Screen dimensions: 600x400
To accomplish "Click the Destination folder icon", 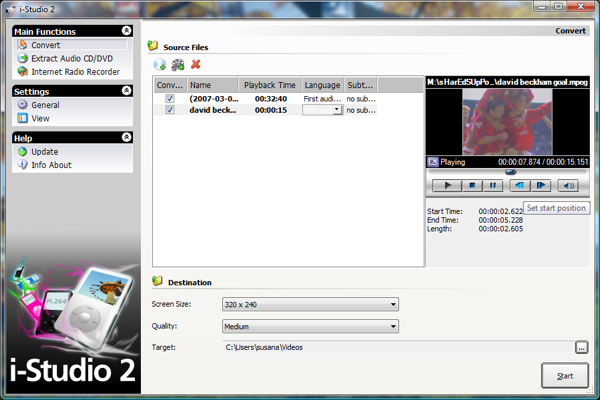I will (157, 281).
